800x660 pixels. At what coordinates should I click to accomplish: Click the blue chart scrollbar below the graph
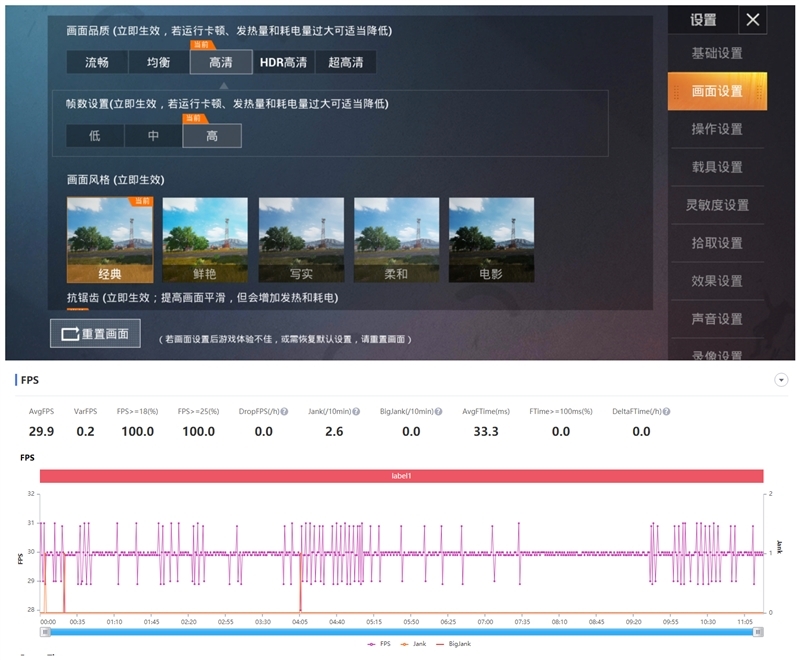(x=400, y=630)
